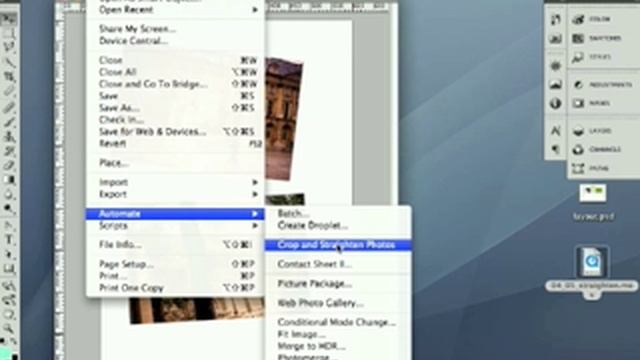Select the Rectangular Marquee tool
The height and width of the screenshot is (360, 640).
click(x=9, y=33)
